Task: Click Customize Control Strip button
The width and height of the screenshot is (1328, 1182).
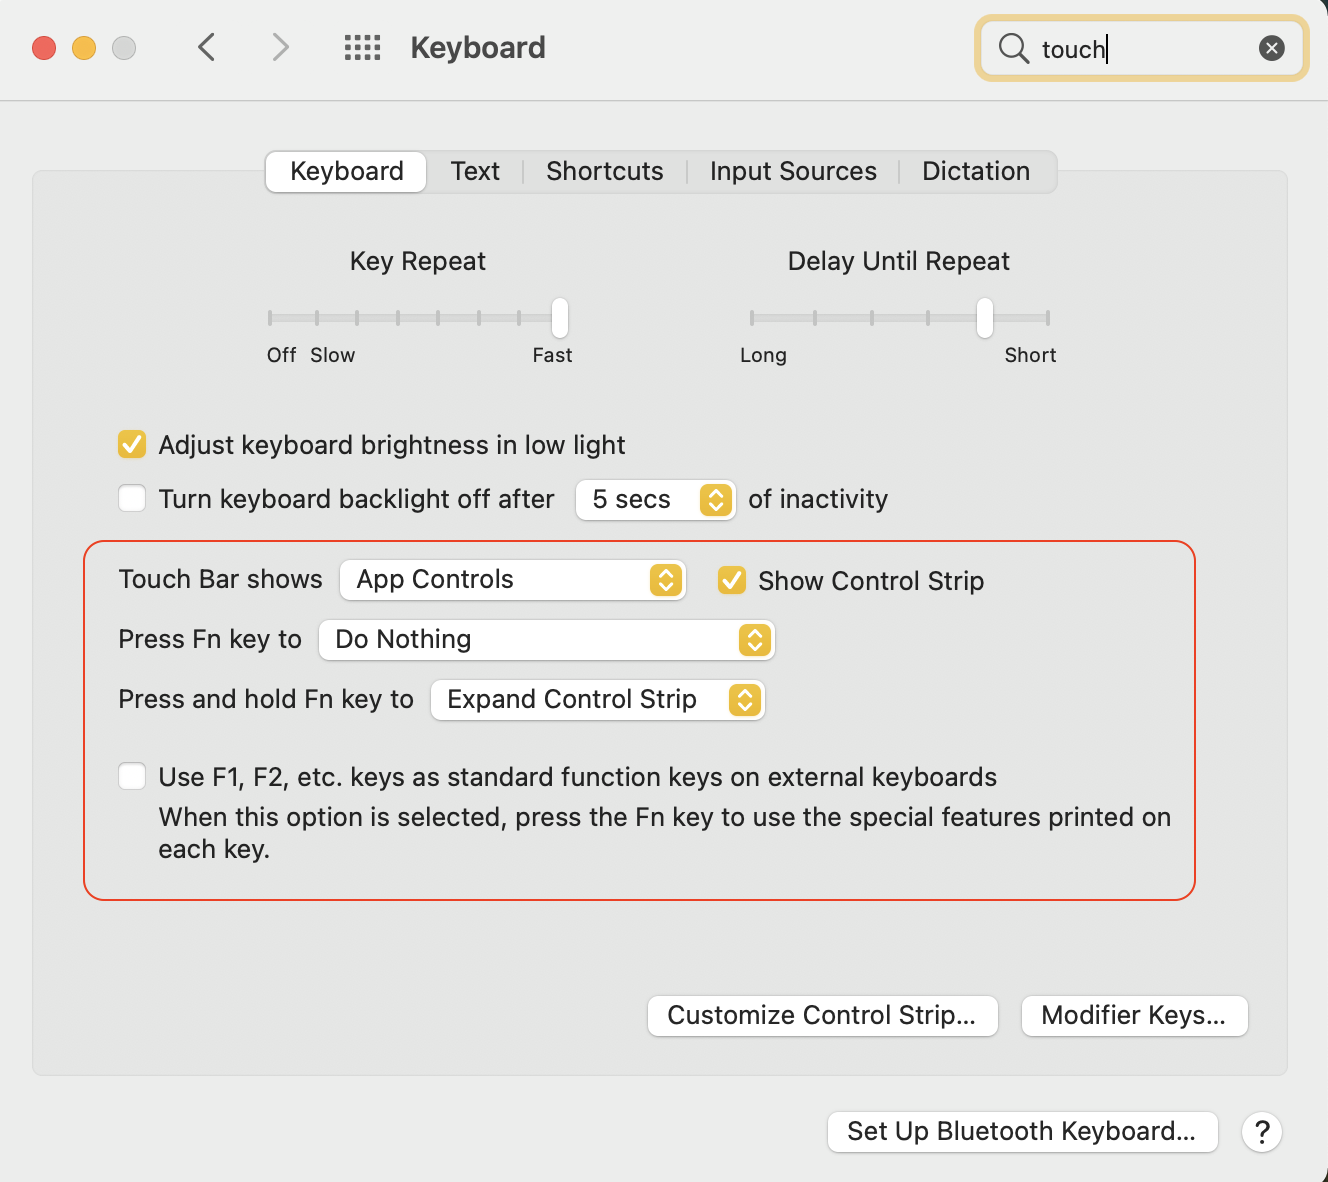Action: 822,1016
